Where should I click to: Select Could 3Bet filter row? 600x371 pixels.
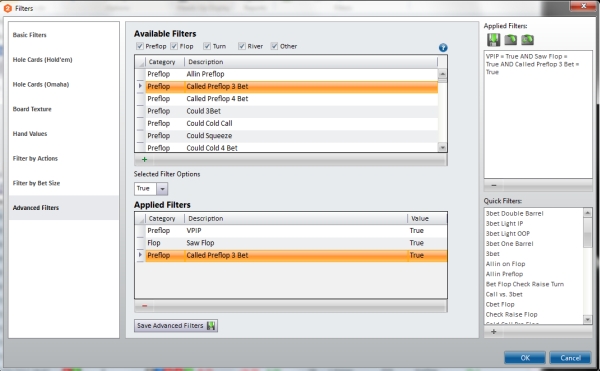coord(292,111)
